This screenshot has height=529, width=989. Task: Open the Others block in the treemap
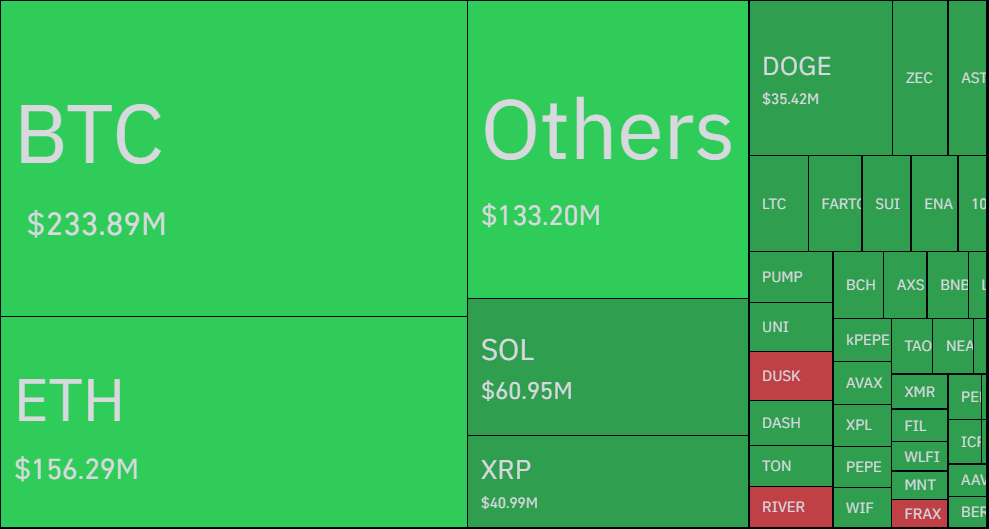tap(607, 149)
